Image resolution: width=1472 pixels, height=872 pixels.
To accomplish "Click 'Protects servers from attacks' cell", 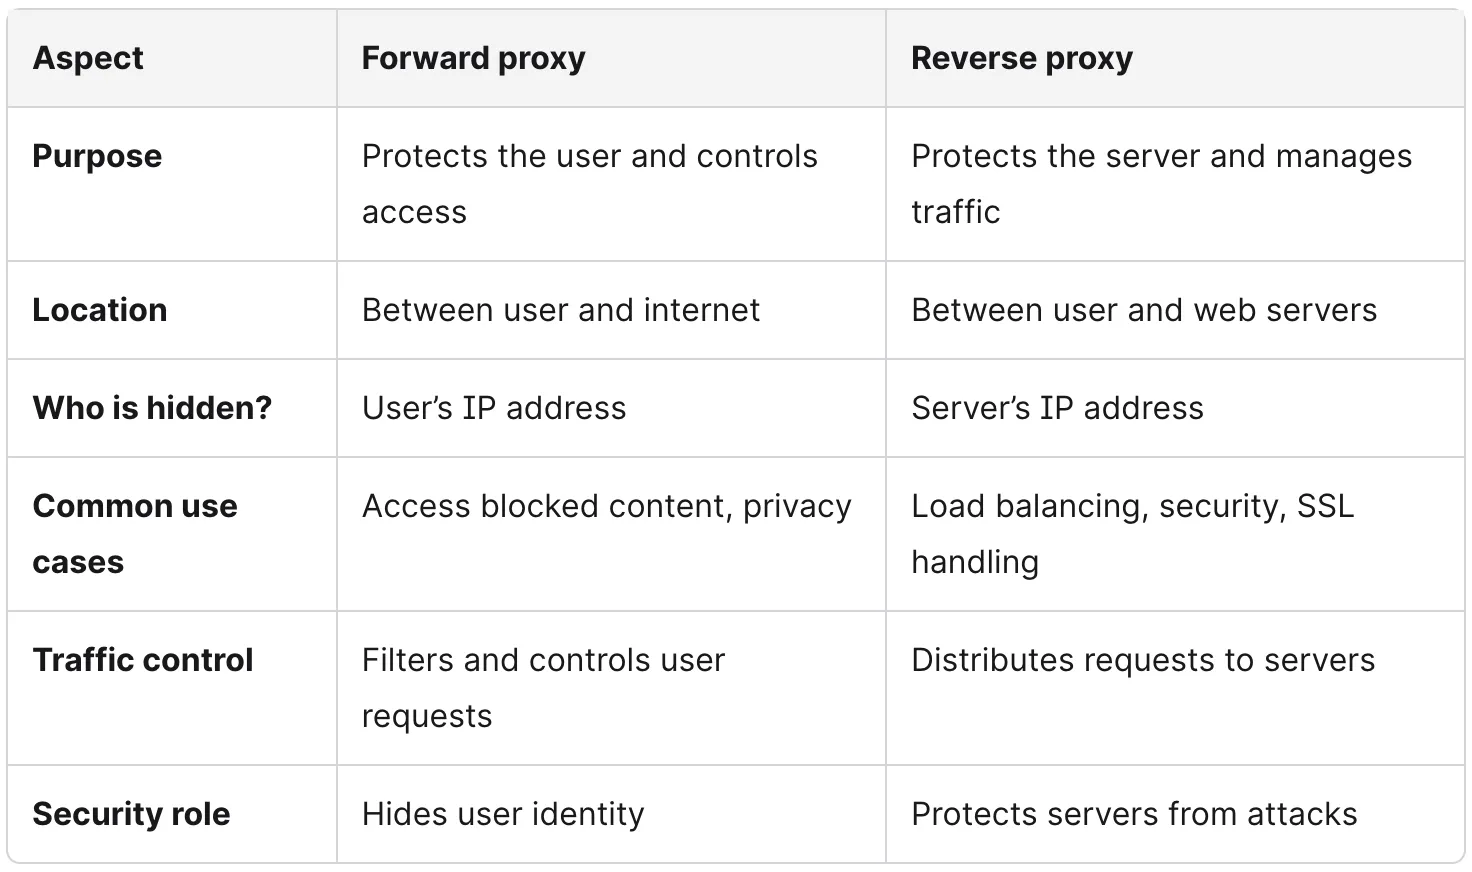I will click(1133, 814).
